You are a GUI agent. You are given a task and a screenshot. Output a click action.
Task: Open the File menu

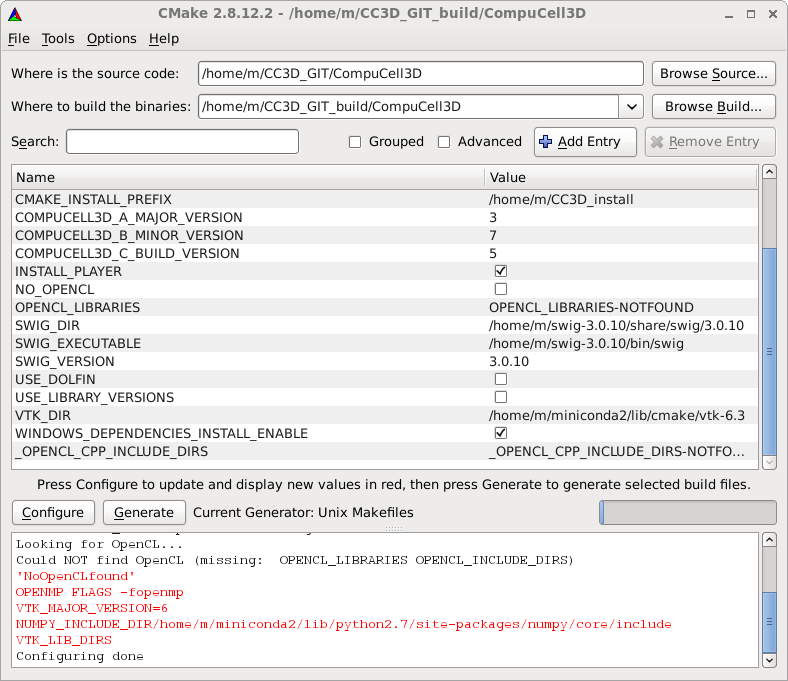[x=19, y=38]
